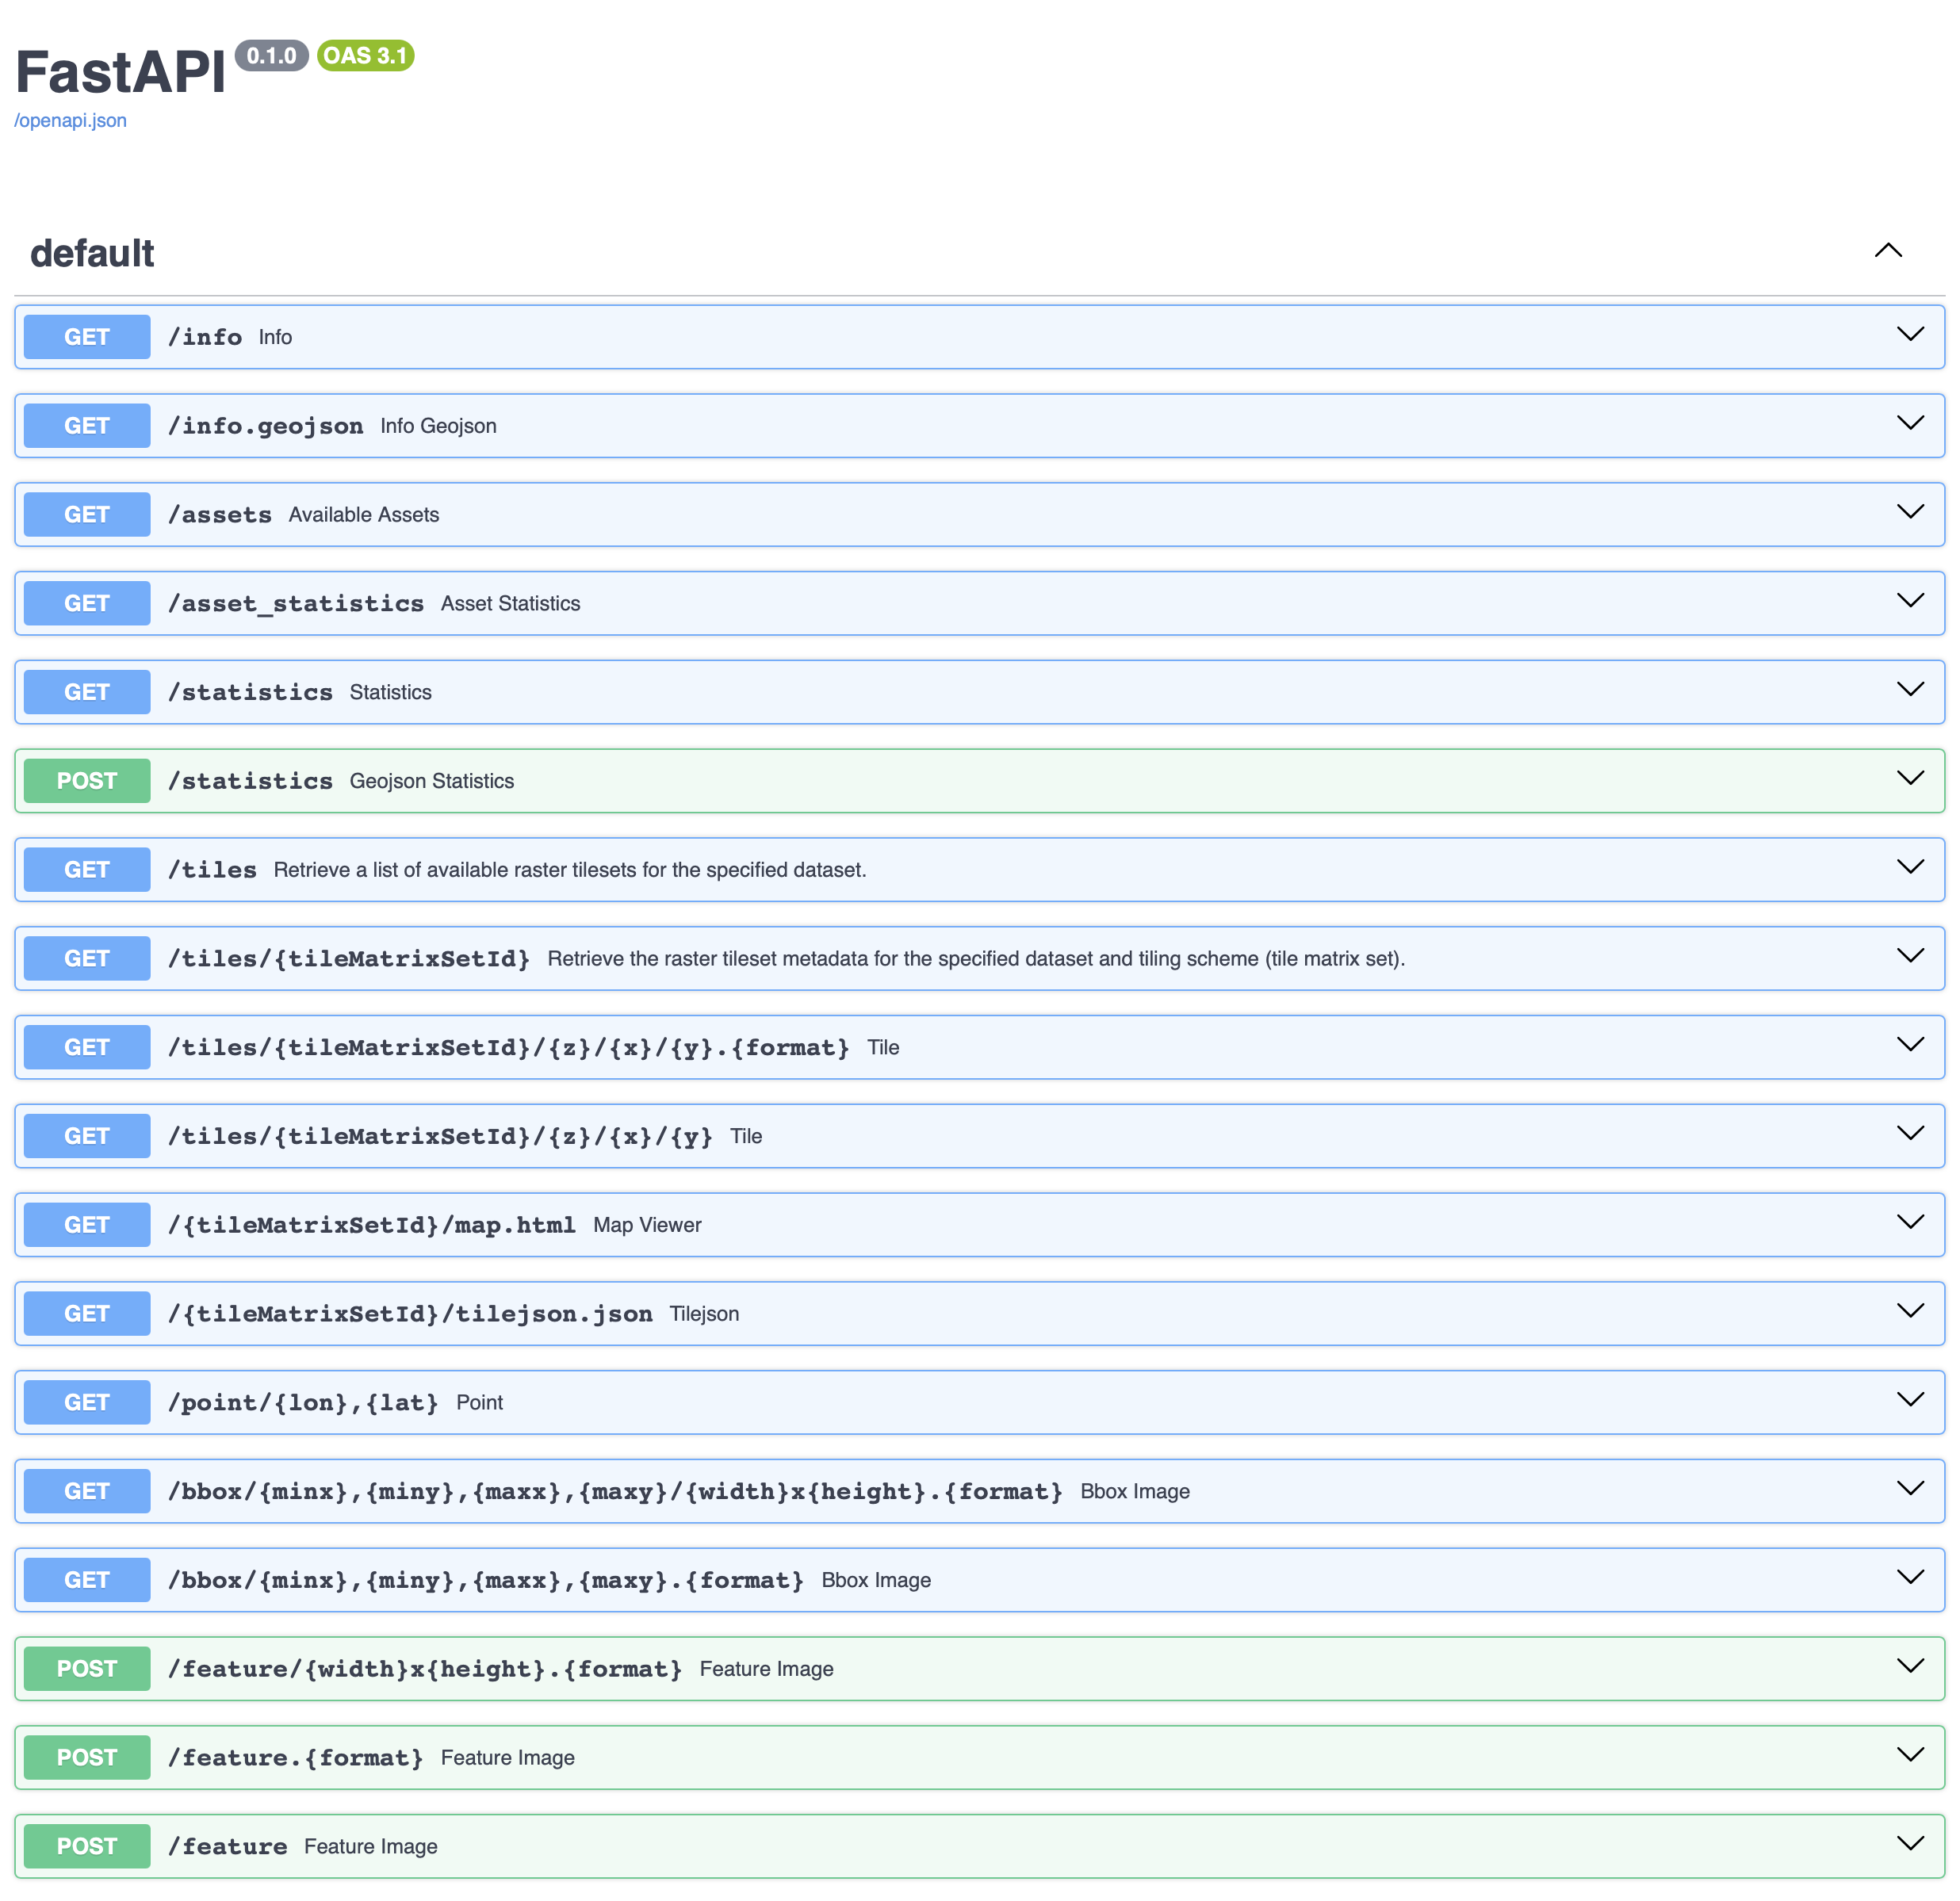Expand the /feature.{format} endpoint chevron
Screen dimensions: 1960x1901
[1909, 1755]
